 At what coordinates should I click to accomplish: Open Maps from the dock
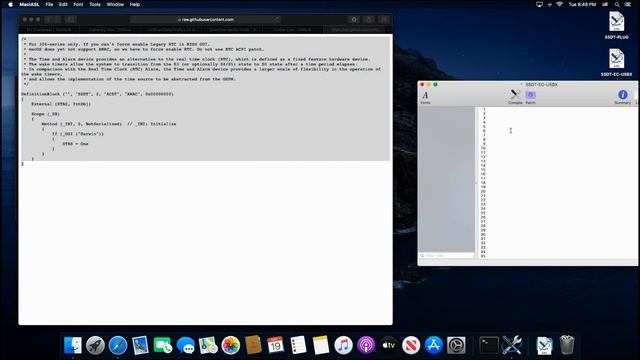(208, 345)
